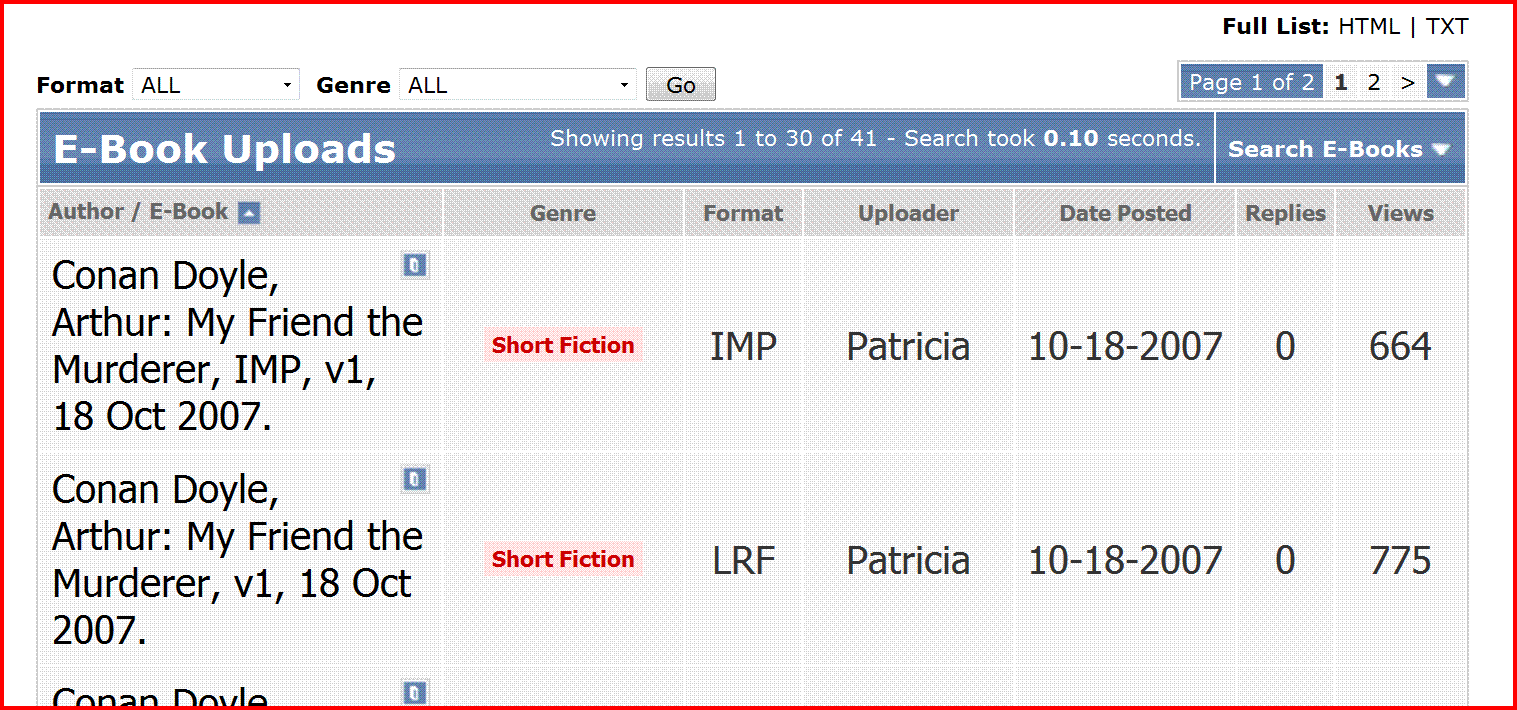Toggle sort arrow beside Author / E-Book
This screenshot has width=1517, height=710.
coord(249,213)
